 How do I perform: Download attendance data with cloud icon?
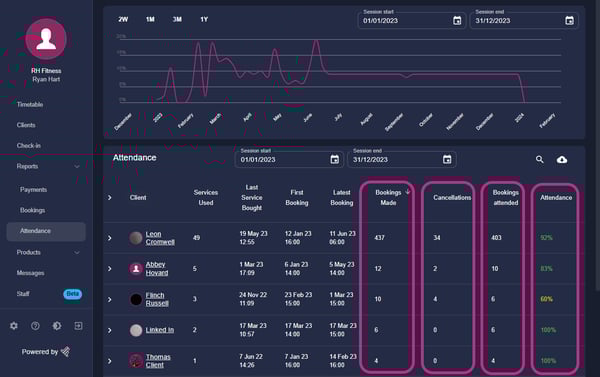(562, 160)
